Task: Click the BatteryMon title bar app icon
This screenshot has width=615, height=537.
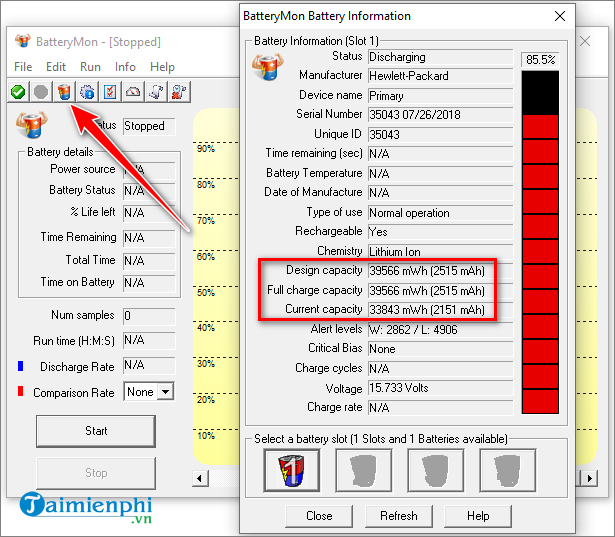Action: pos(23,41)
